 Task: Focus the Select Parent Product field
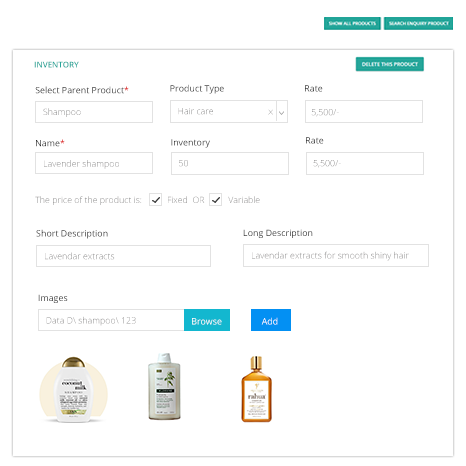[x=94, y=112]
